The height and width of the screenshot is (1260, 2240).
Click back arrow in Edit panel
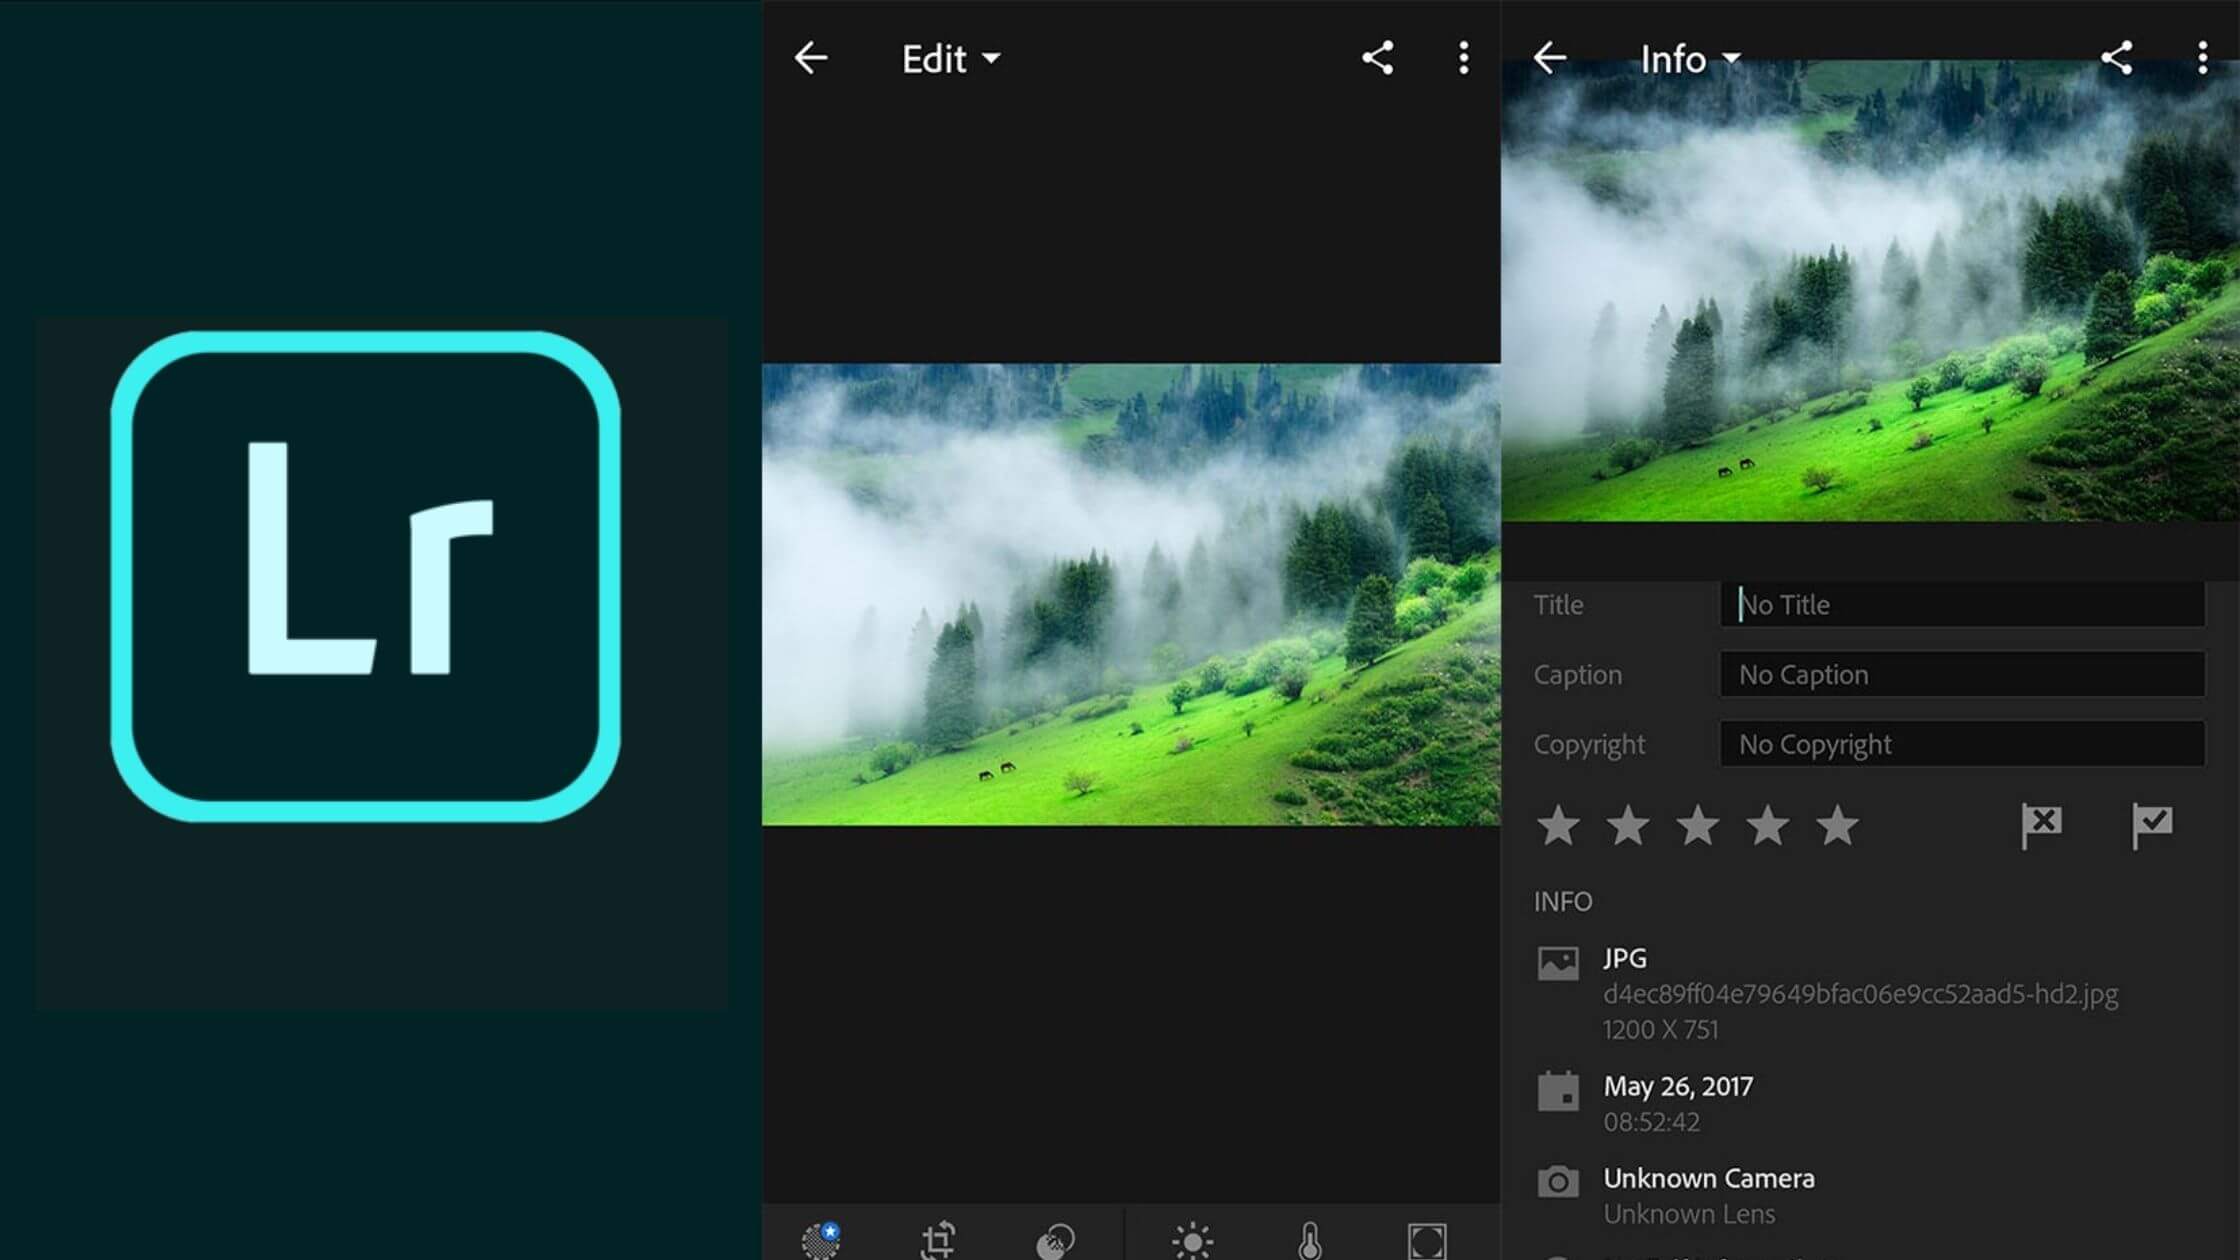(x=811, y=58)
